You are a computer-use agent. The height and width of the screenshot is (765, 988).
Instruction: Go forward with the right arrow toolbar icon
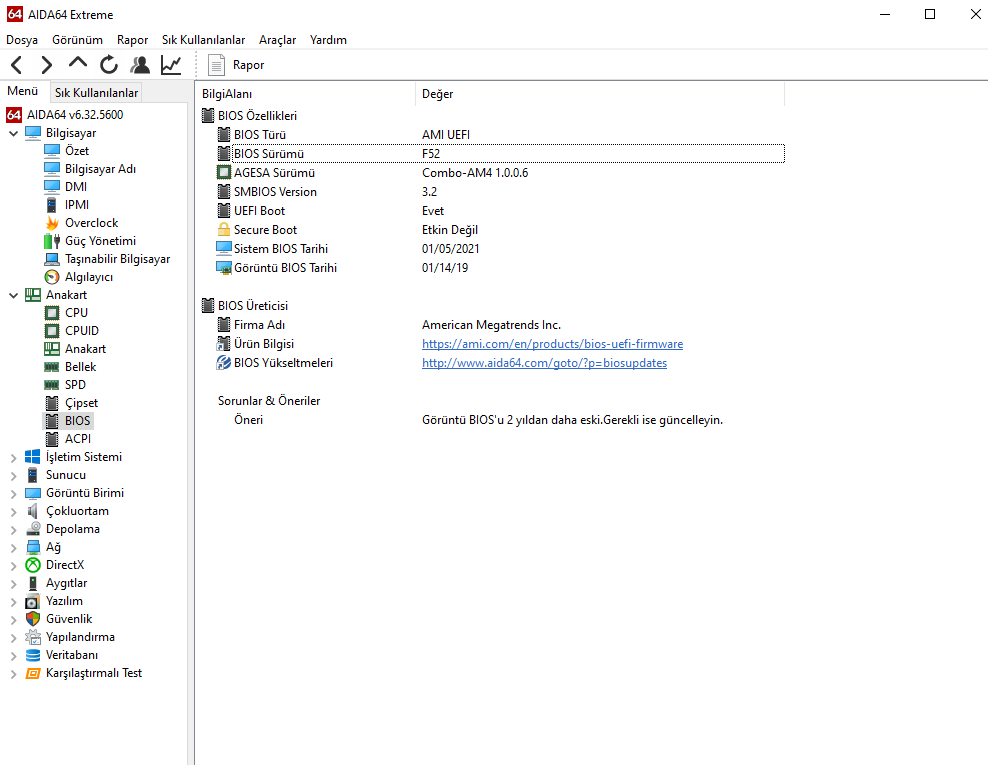point(47,65)
